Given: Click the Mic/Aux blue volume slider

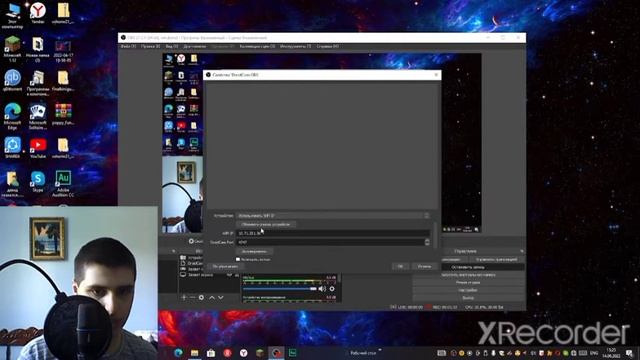Looking at the screenshot, I should point(280,289).
